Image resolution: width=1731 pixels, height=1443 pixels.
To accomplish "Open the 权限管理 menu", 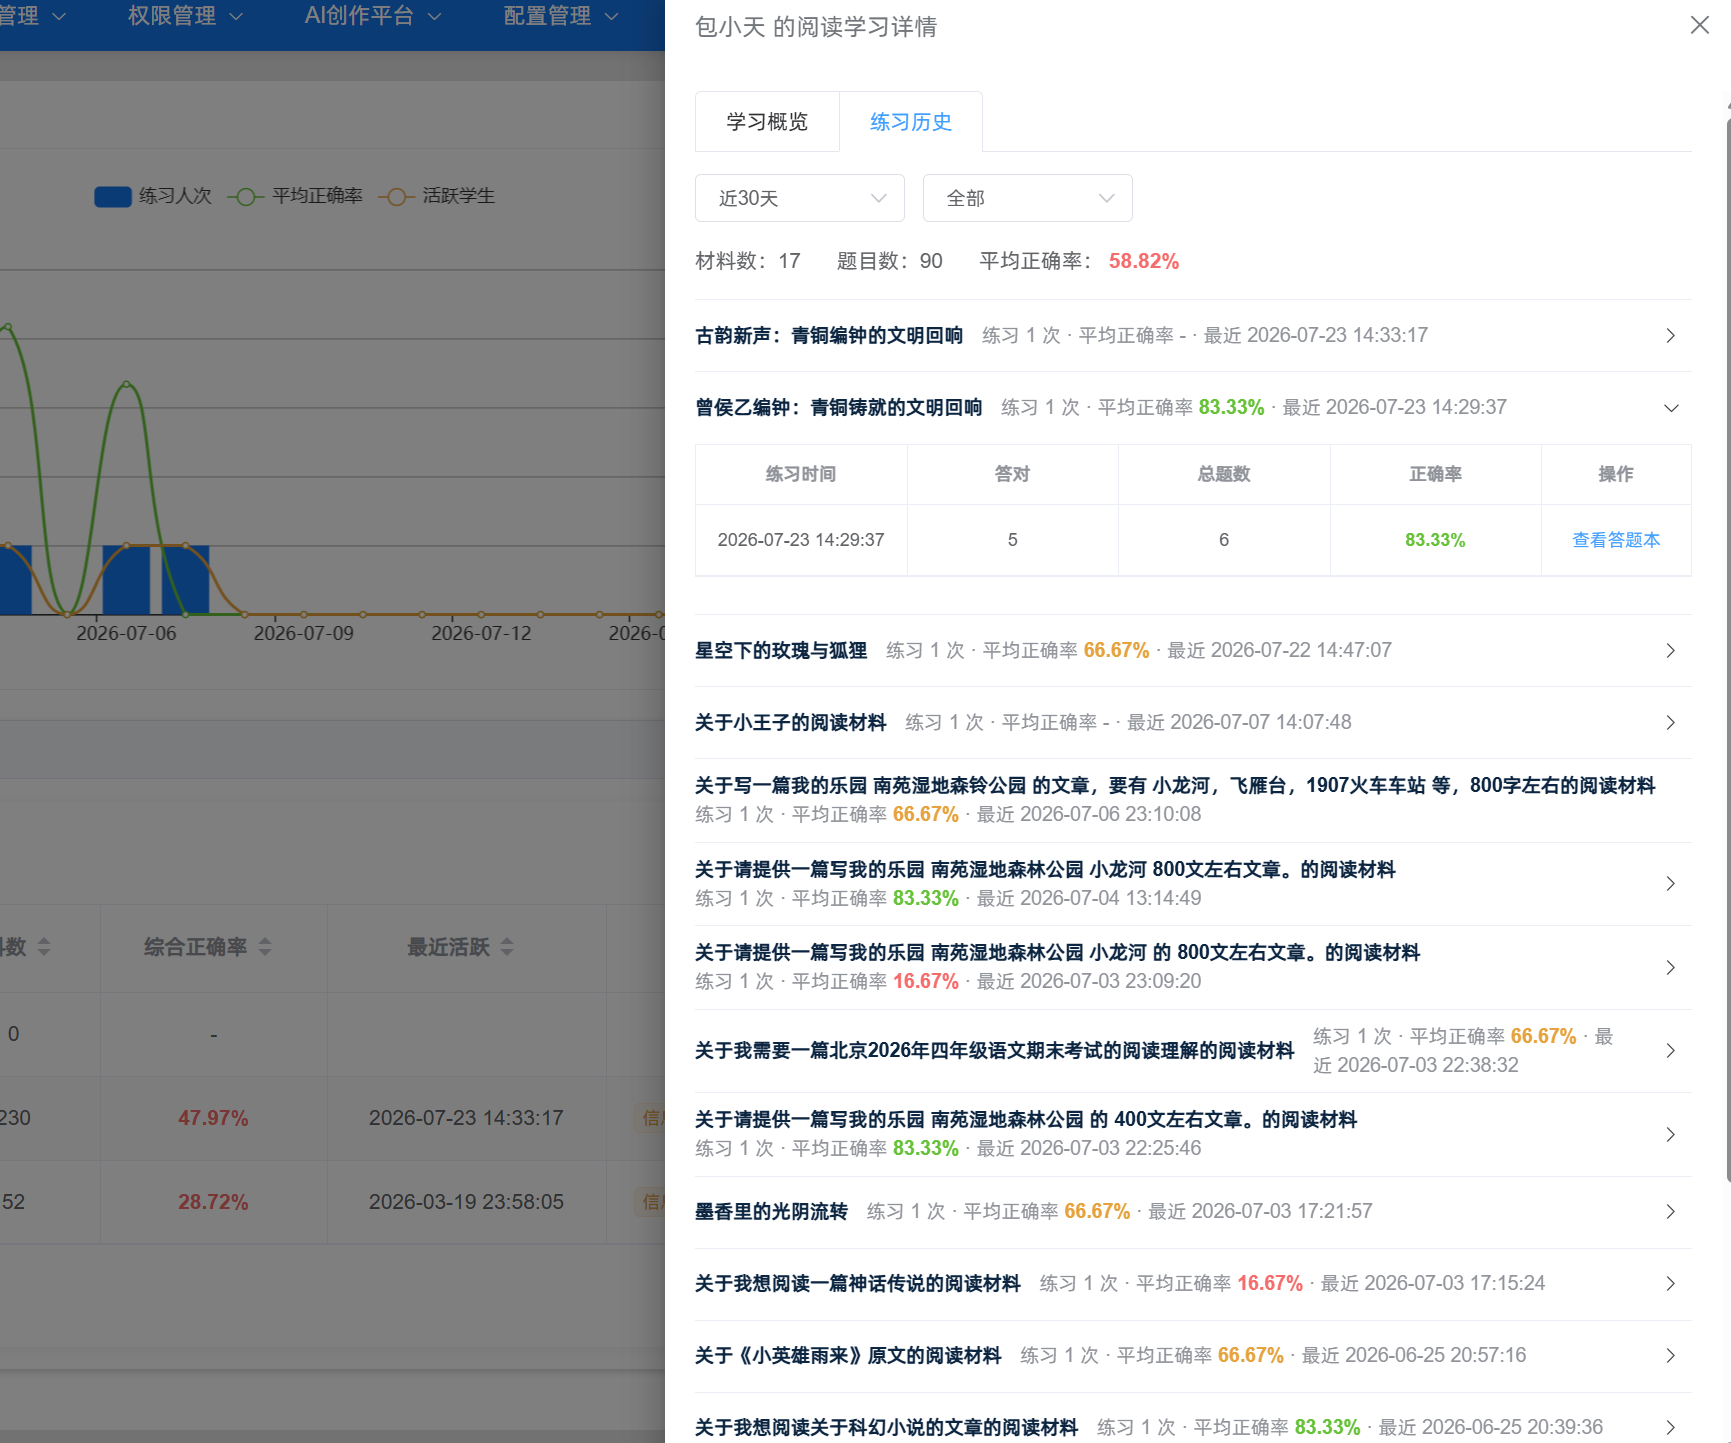I will tap(185, 16).
